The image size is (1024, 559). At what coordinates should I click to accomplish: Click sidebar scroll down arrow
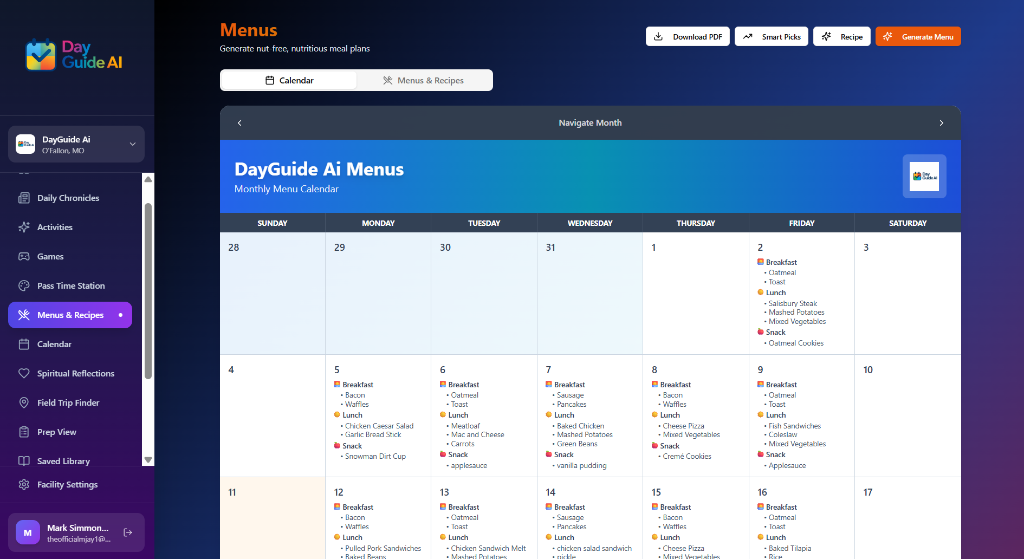tap(148, 460)
